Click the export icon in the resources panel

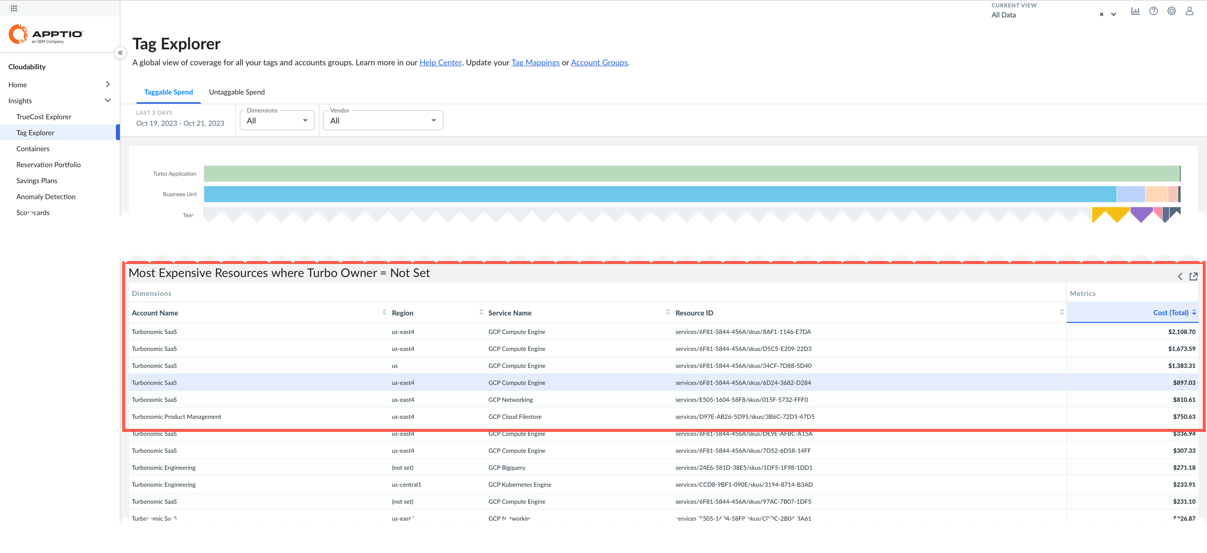(x=1193, y=276)
